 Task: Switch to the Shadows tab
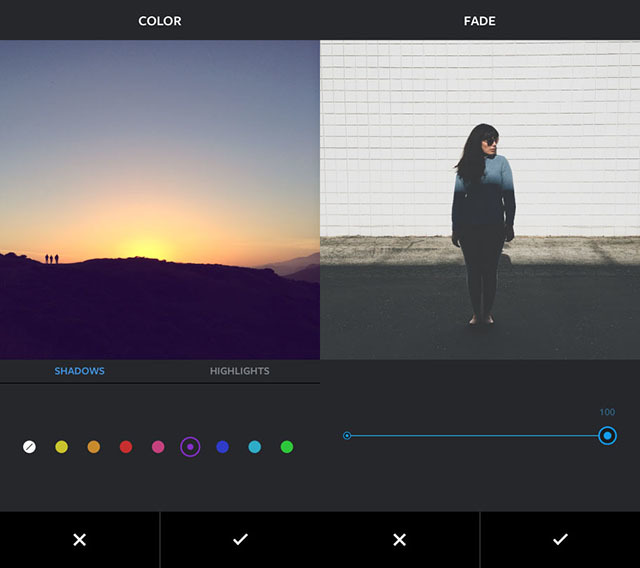pyautogui.click(x=79, y=371)
